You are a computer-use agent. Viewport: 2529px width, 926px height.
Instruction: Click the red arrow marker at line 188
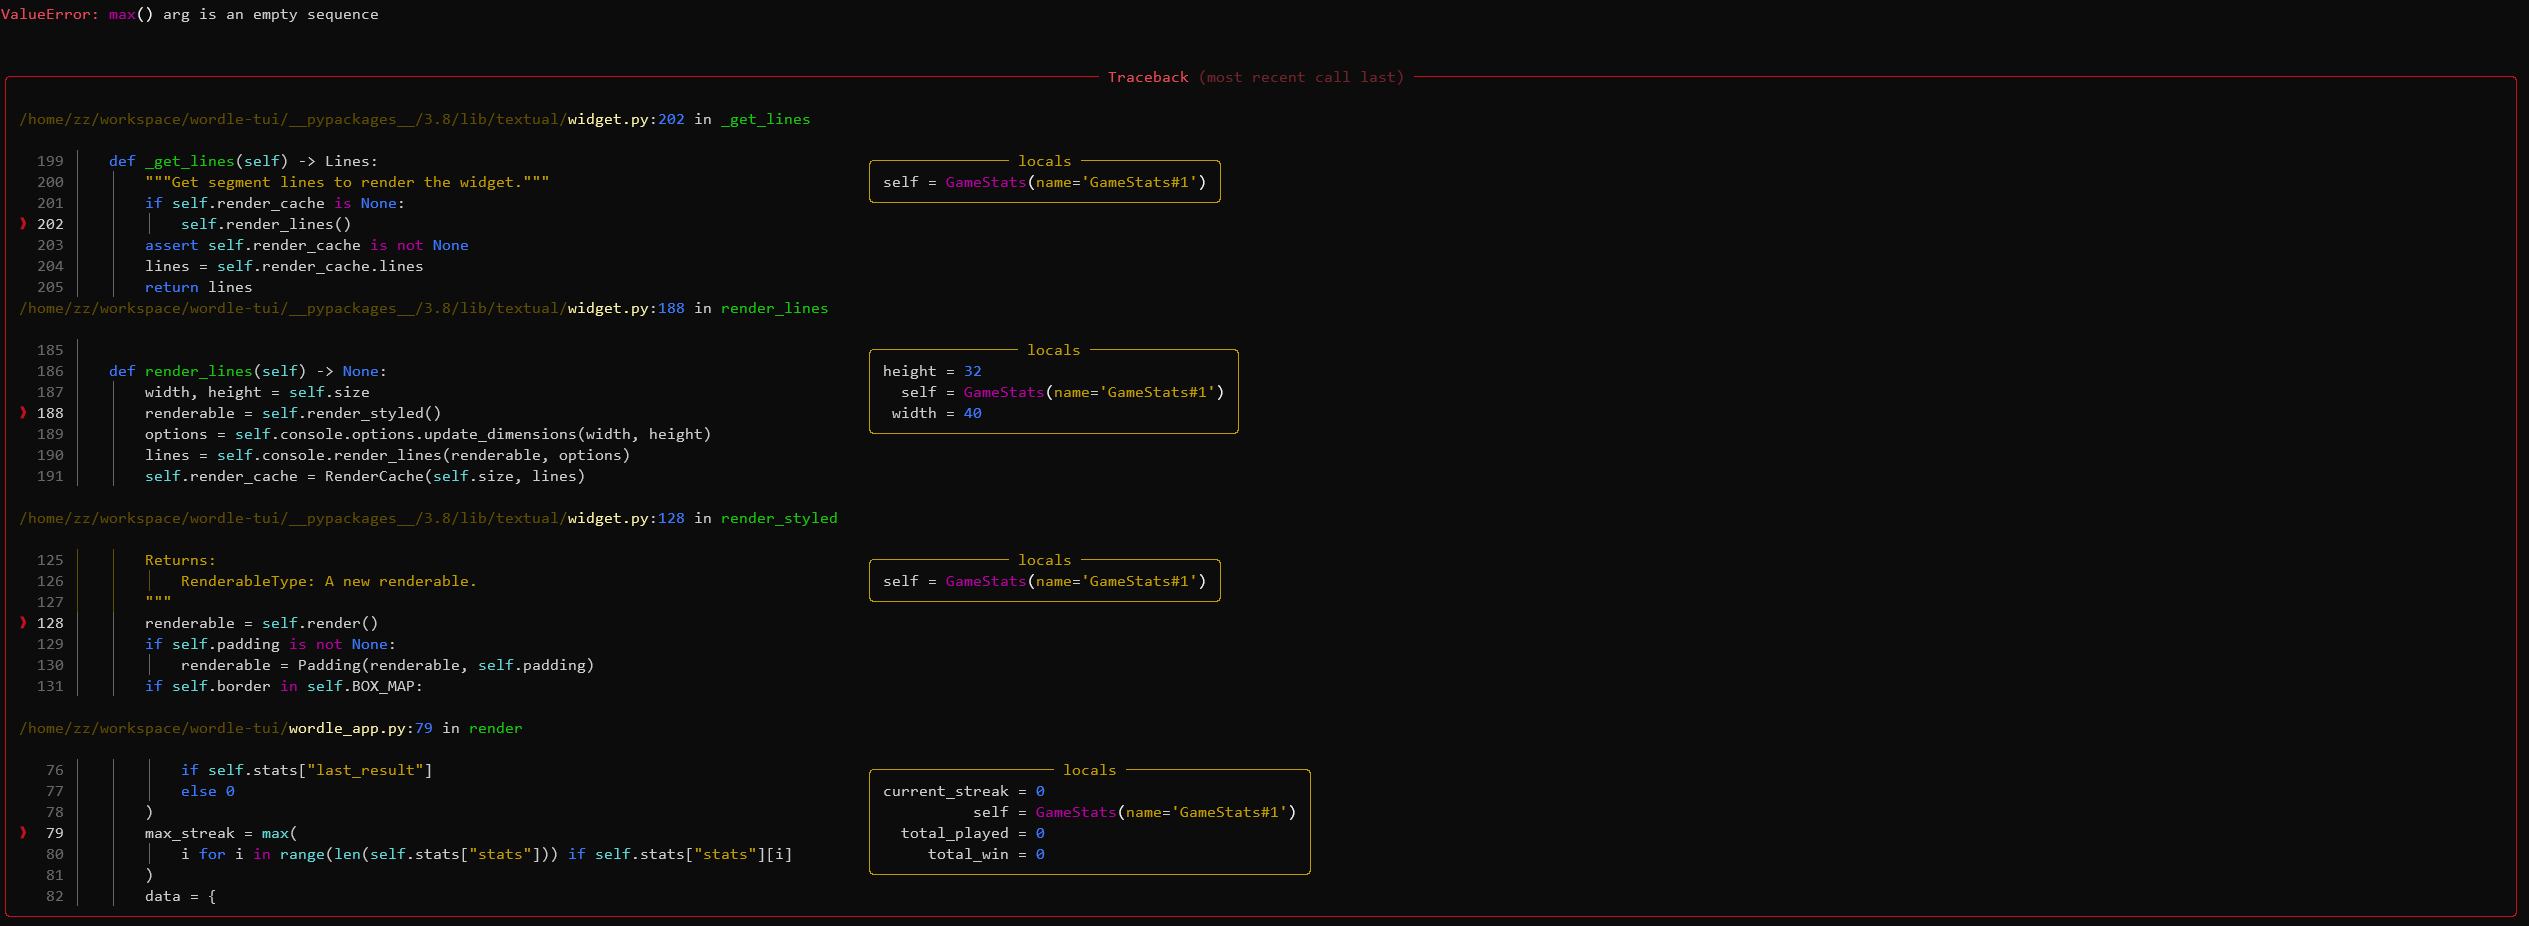[23, 413]
